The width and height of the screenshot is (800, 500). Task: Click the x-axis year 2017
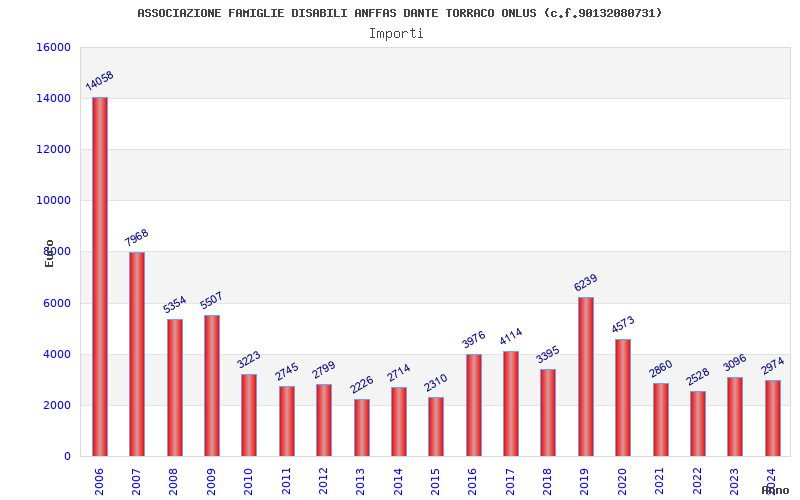510,482
